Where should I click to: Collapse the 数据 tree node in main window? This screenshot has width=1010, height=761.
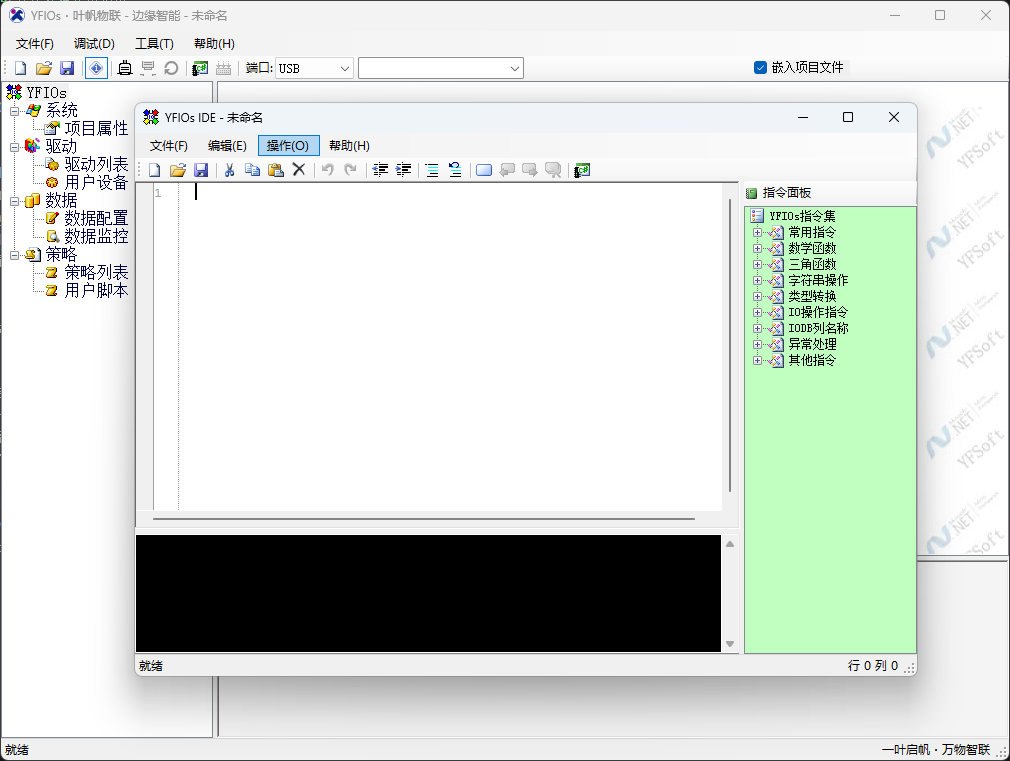(x=14, y=202)
